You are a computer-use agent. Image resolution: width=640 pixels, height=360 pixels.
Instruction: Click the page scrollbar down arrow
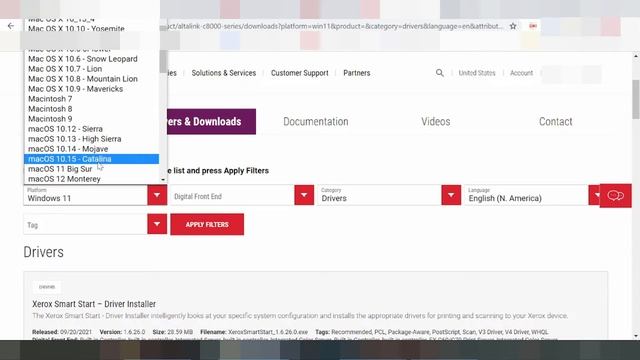(x=636, y=336)
